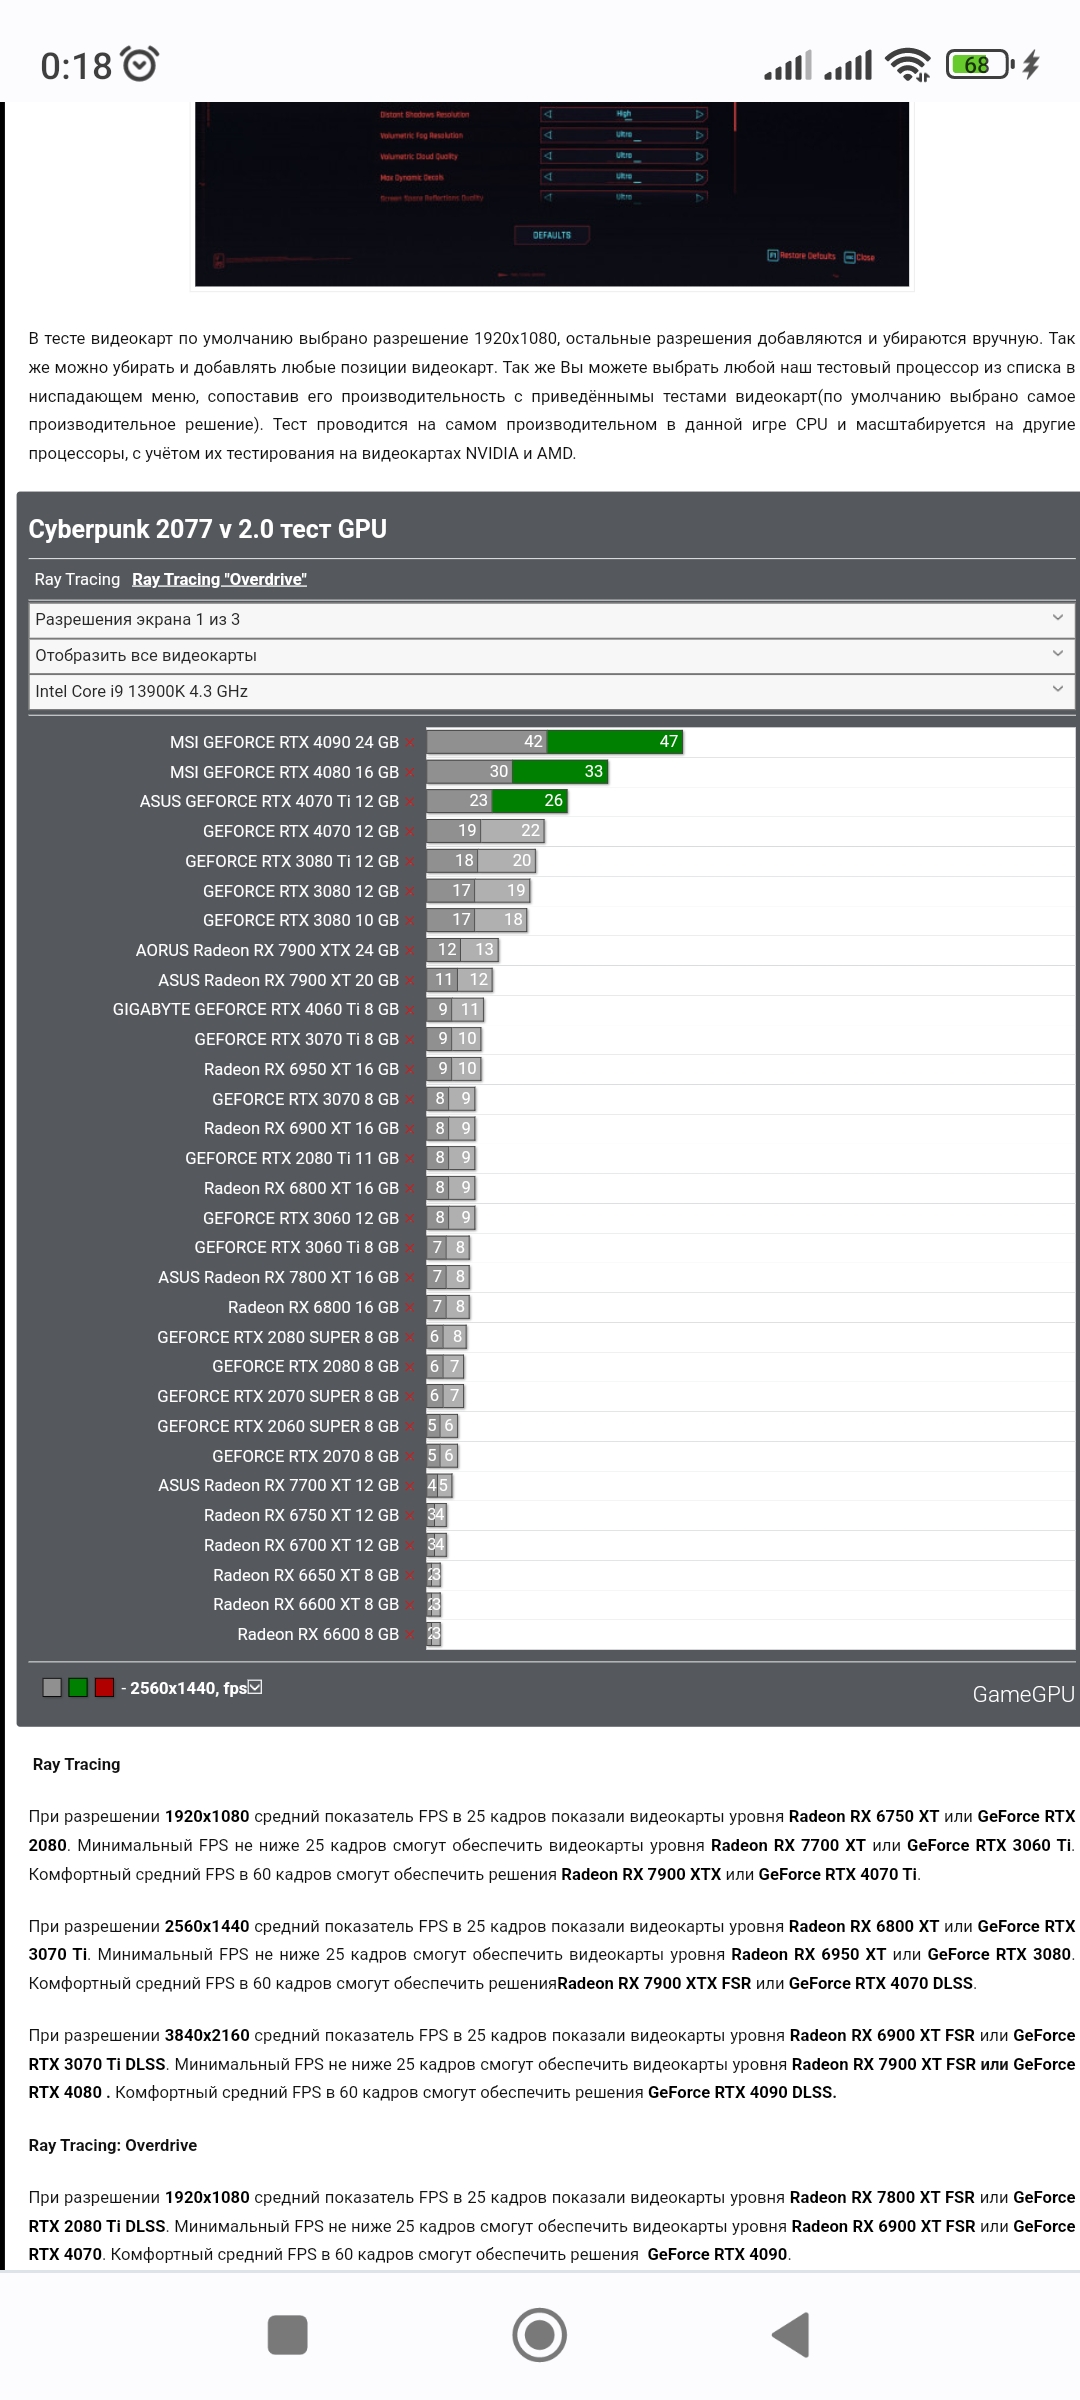Image resolution: width=1080 pixels, height=2400 pixels.
Task: Open recent apps with the square button
Action: click(288, 2335)
